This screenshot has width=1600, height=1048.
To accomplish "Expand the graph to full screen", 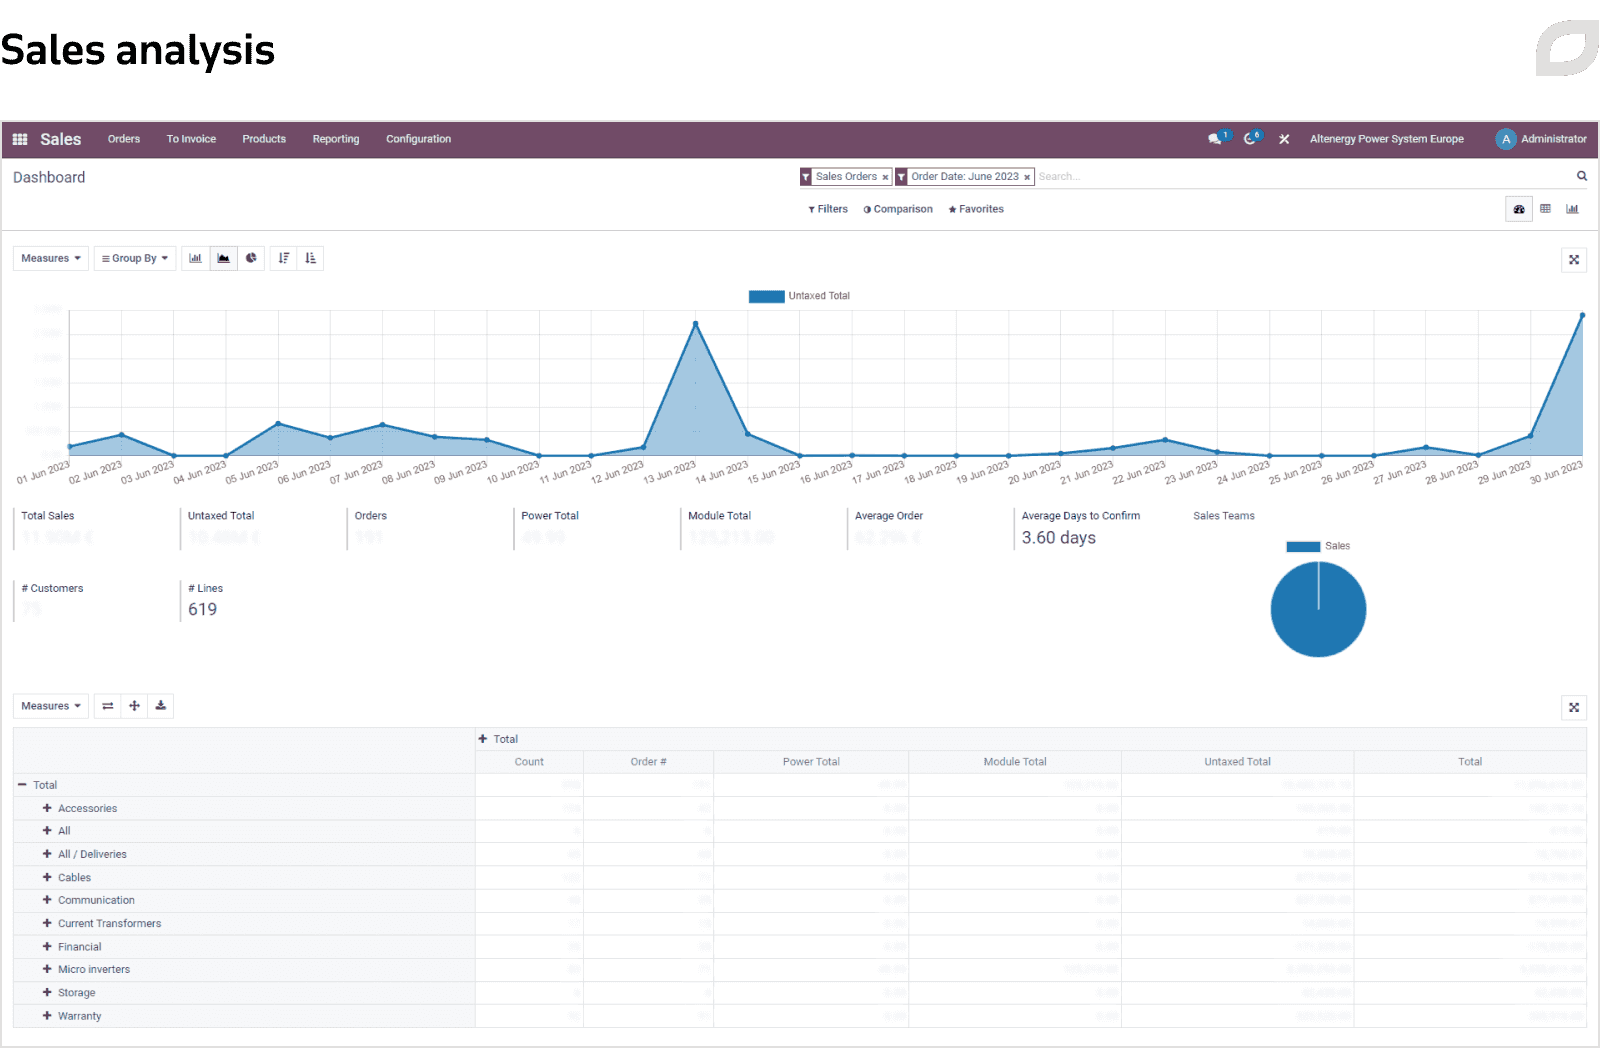I will 1574,259.
